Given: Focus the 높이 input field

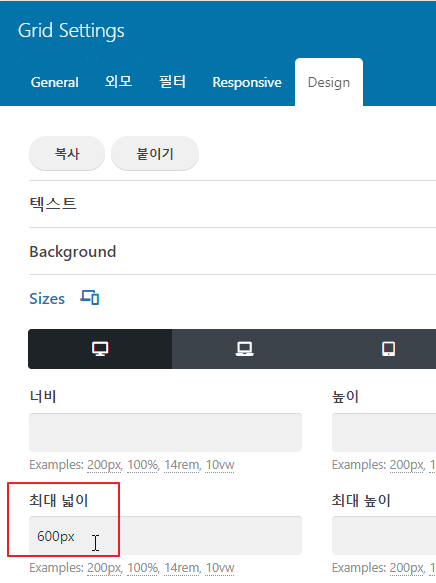Looking at the screenshot, I should point(384,432).
